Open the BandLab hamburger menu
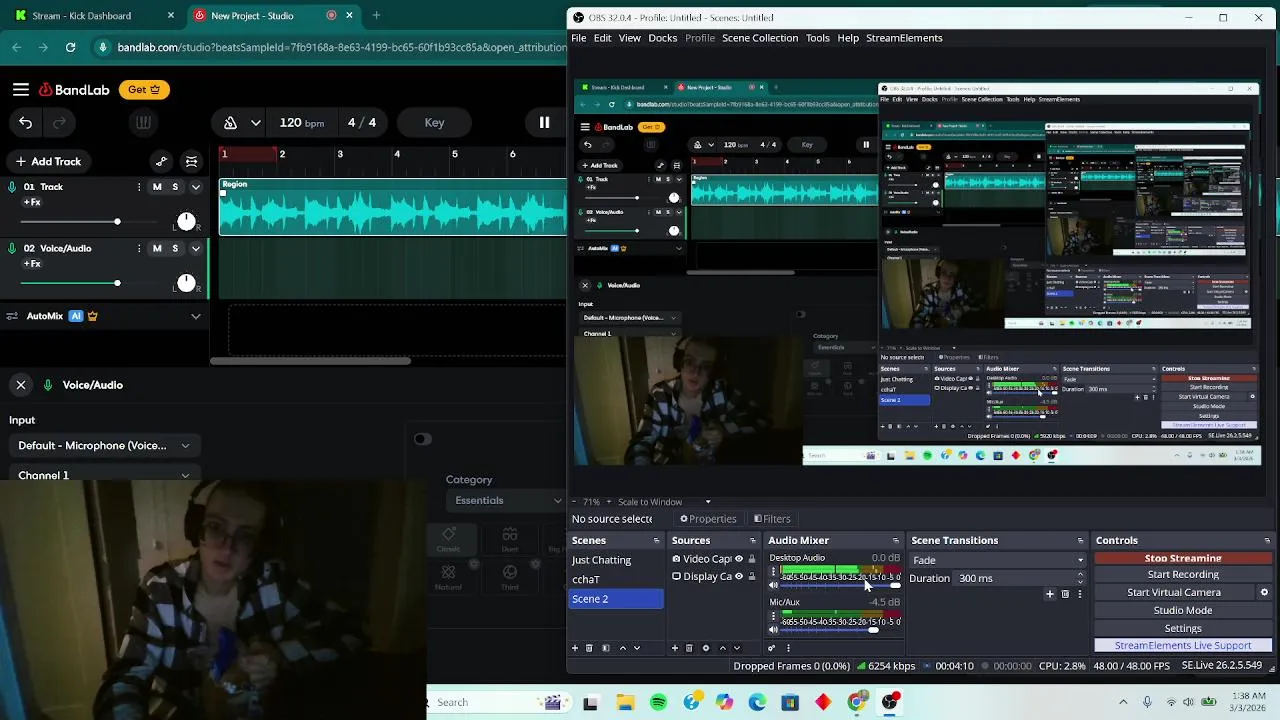The image size is (1280, 720). click(x=21, y=90)
